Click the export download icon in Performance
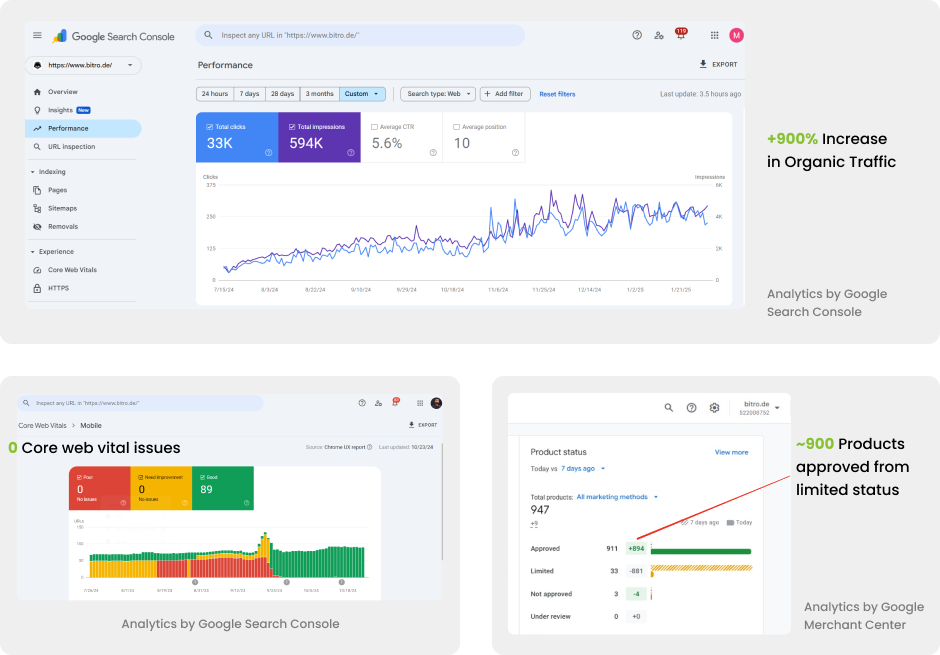This screenshot has height=655, width=940. [x=703, y=64]
